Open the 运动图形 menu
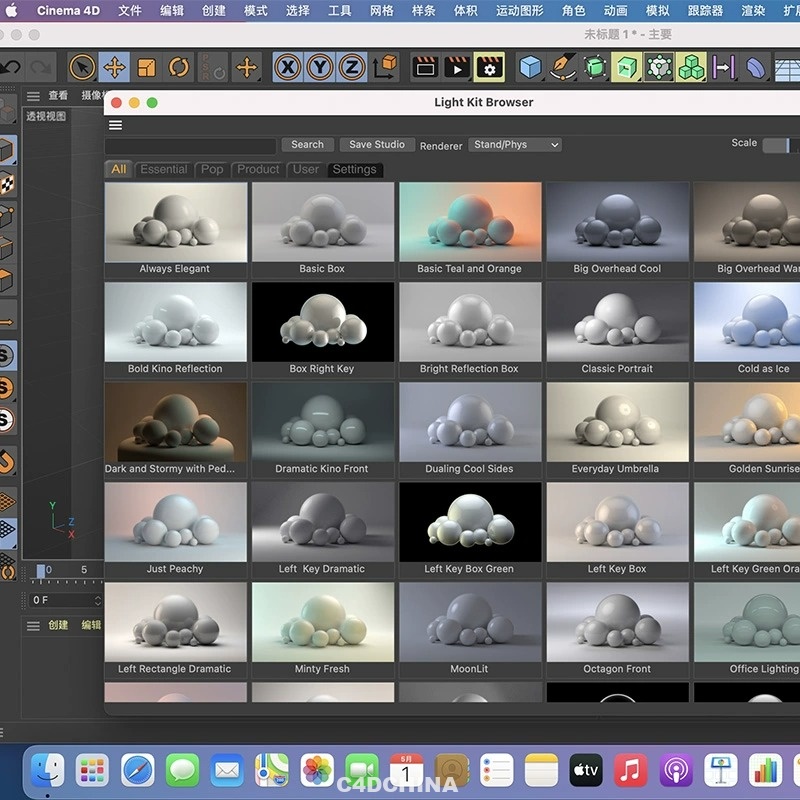 pyautogui.click(x=519, y=11)
